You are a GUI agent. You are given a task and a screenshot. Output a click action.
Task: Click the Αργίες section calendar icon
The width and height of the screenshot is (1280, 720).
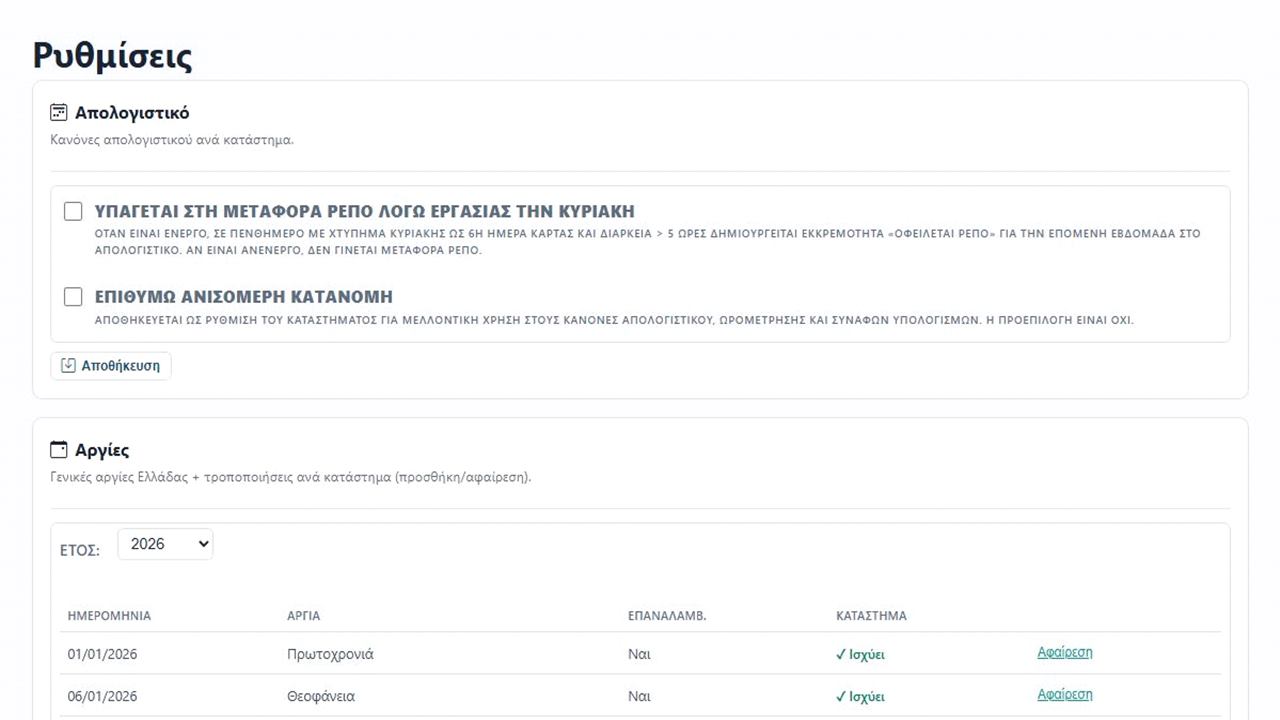59,449
